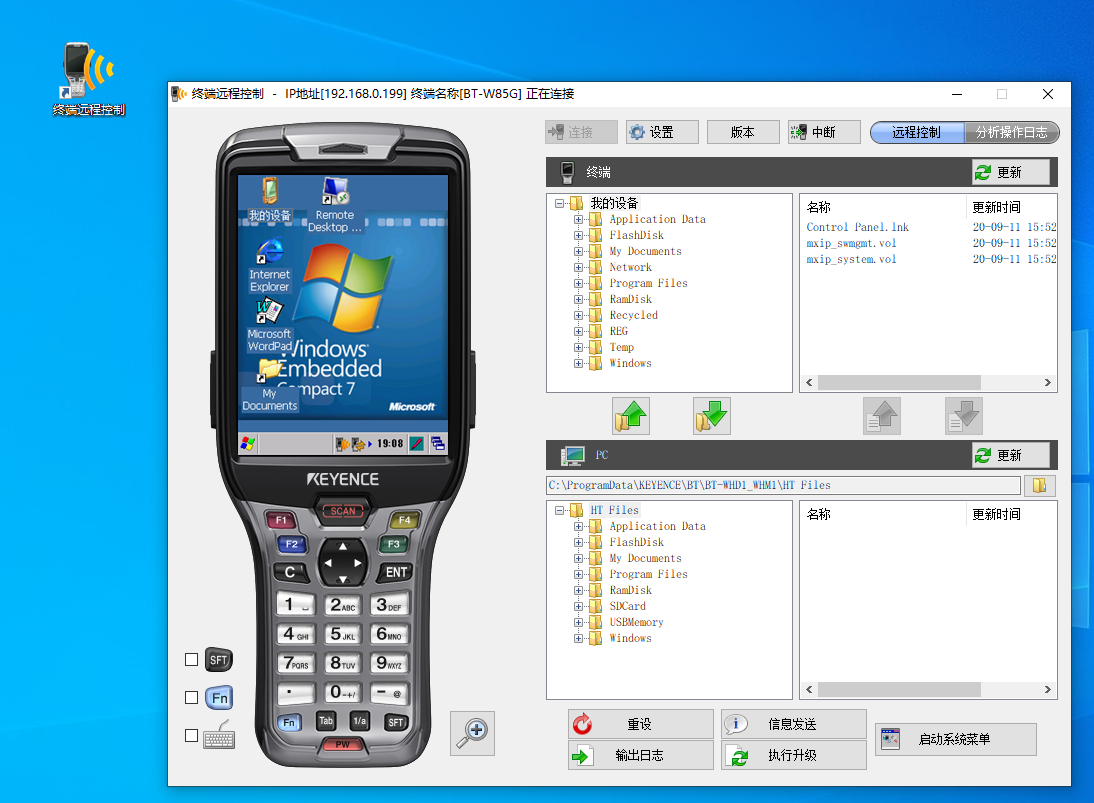1094x803 pixels.
Task: Select terminal Recycled folder
Action: click(x=634, y=315)
